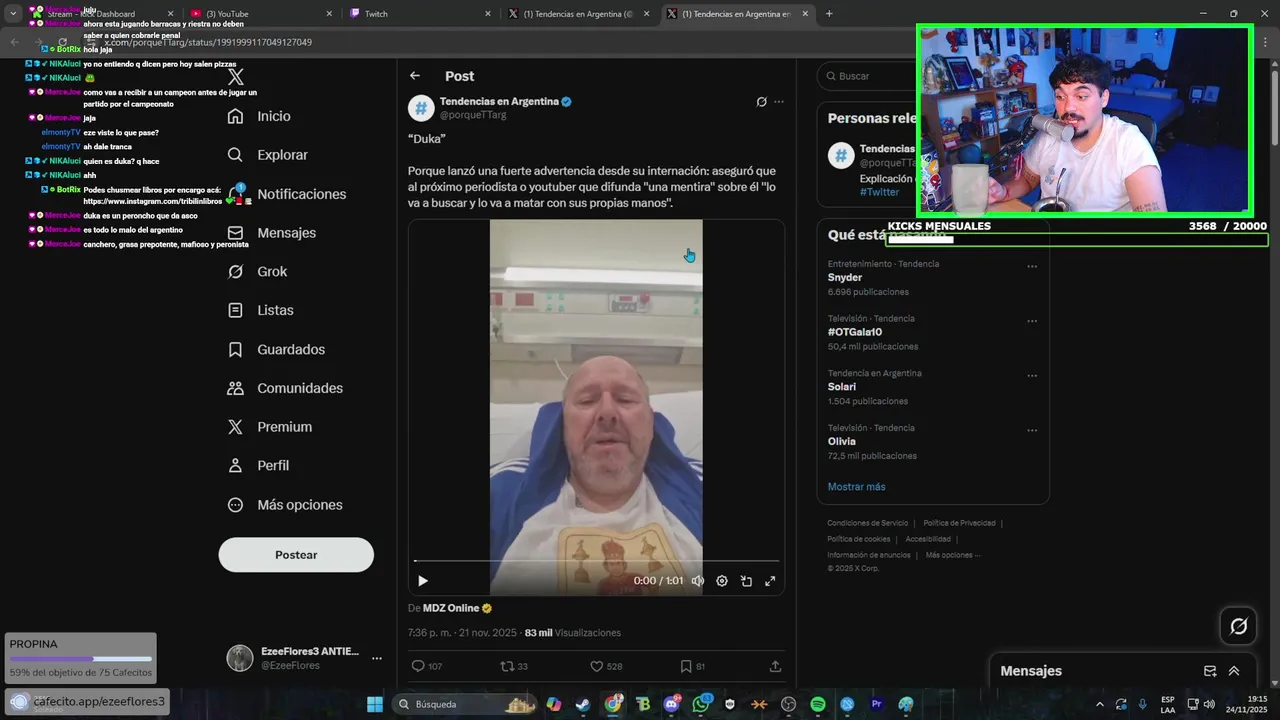The height and width of the screenshot is (720, 1280).
Task: Open Tendencias en Argentina profile name
Action: click(x=499, y=101)
